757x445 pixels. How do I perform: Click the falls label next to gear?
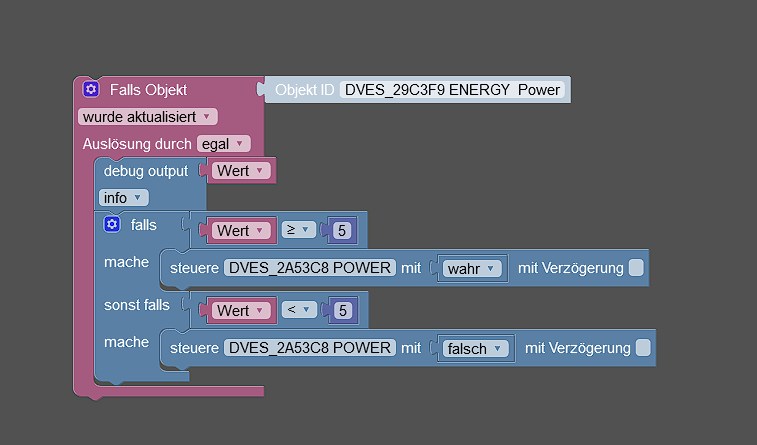point(143,225)
